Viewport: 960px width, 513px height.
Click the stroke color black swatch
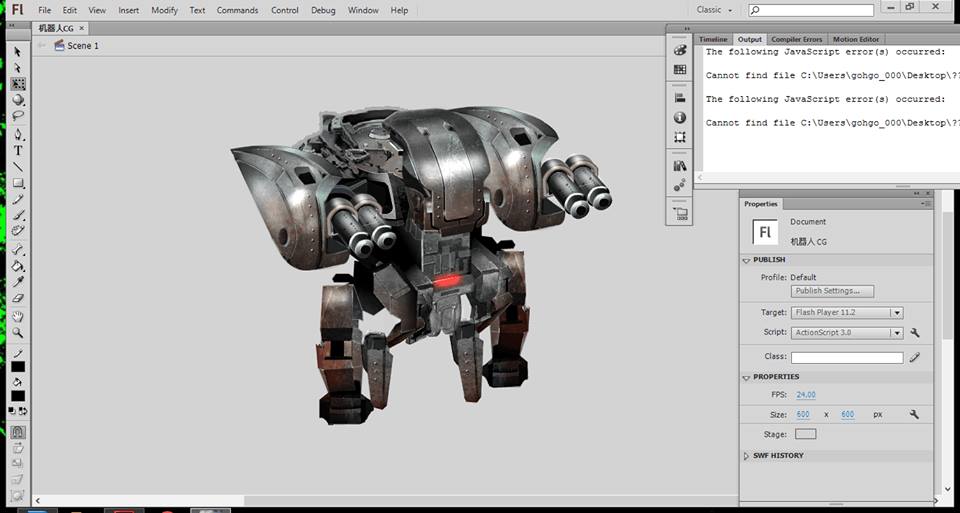click(18, 367)
